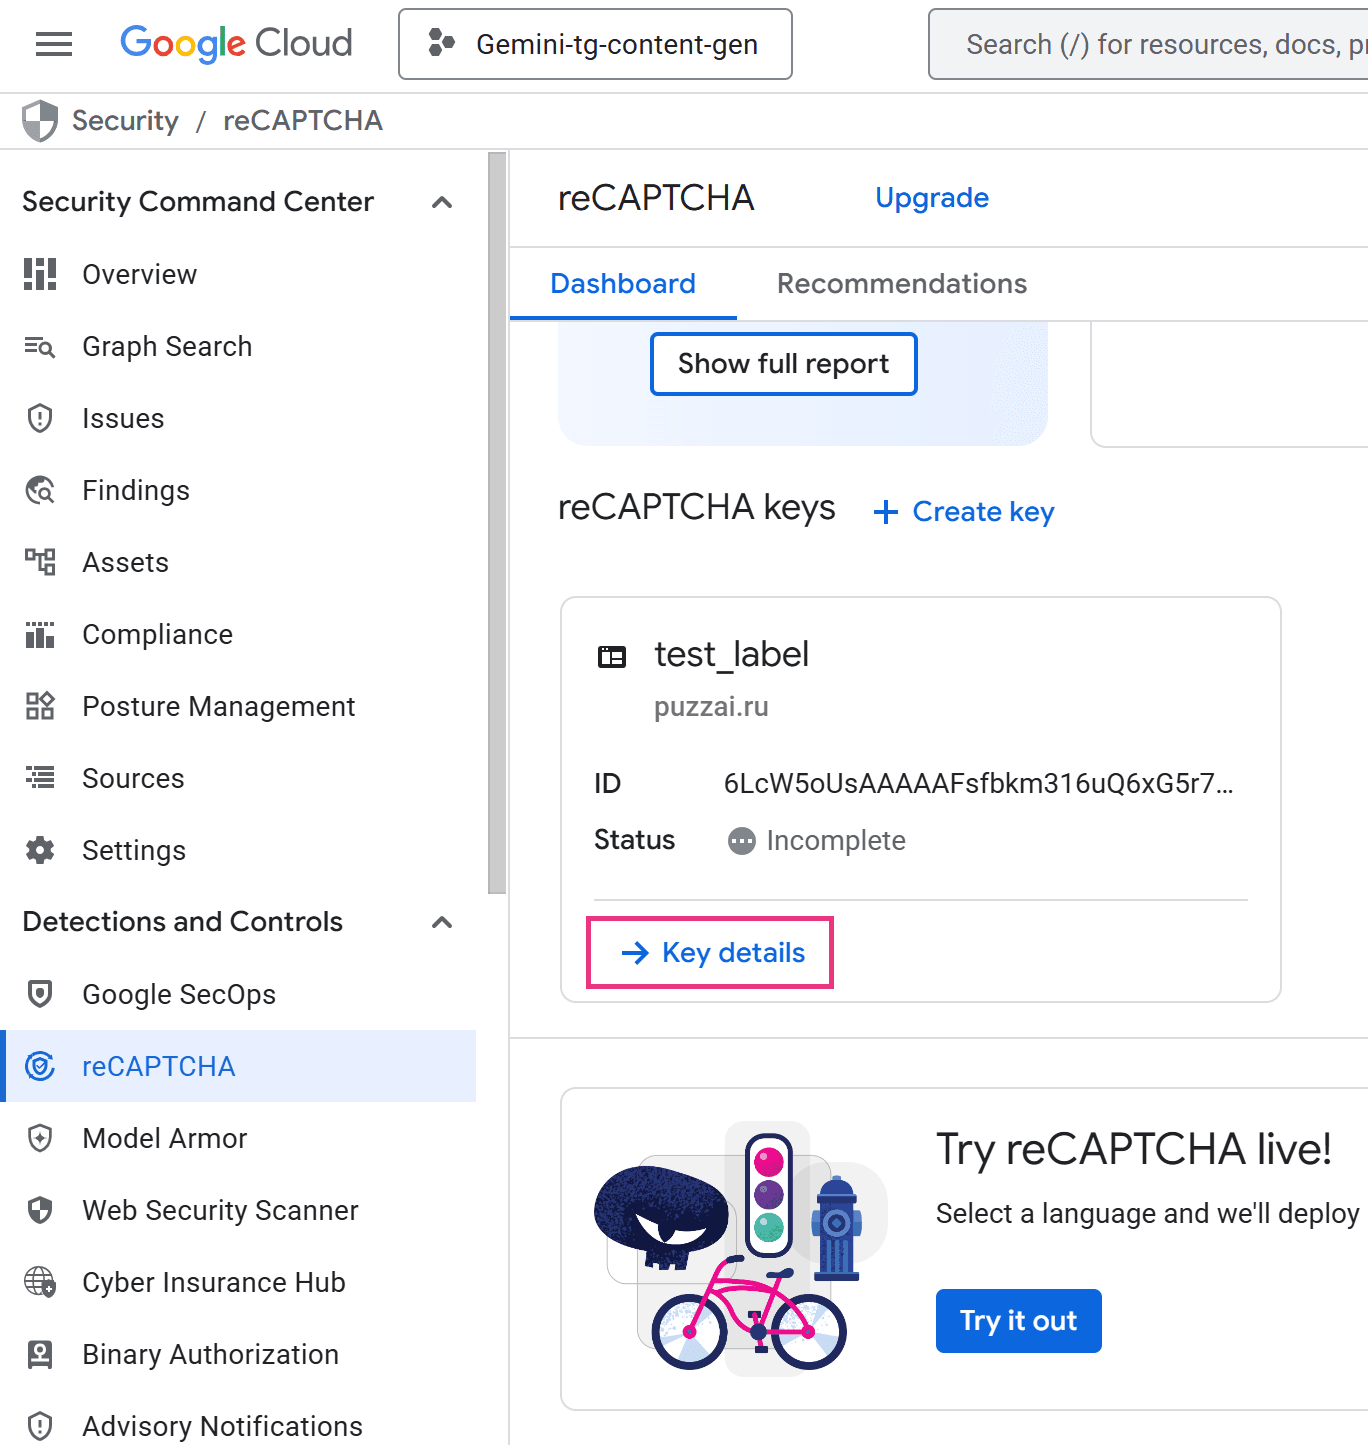Click the Posture Management icon
The image size is (1368, 1445).
click(40, 706)
